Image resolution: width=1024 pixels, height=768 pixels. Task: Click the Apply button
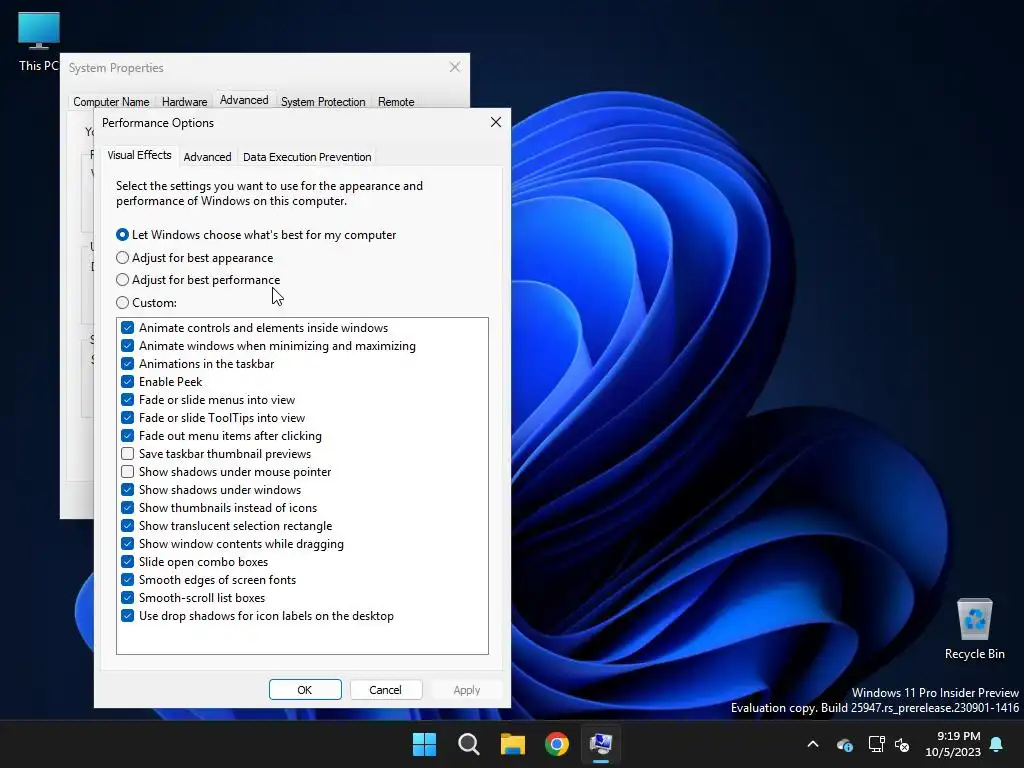click(x=466, y=690)
